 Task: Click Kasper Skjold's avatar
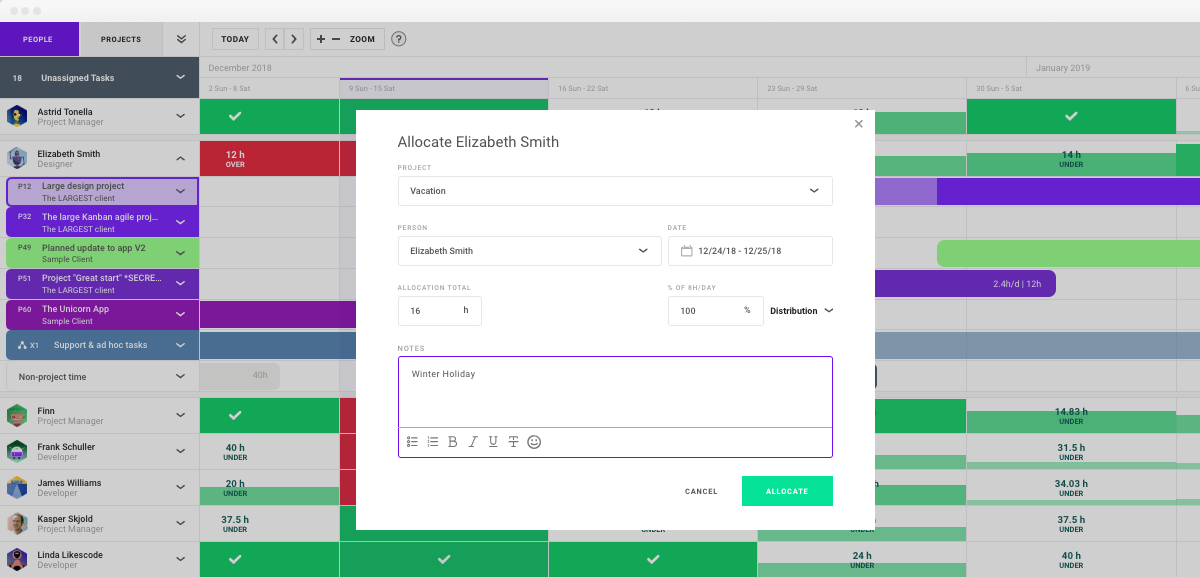pos(17,524)
